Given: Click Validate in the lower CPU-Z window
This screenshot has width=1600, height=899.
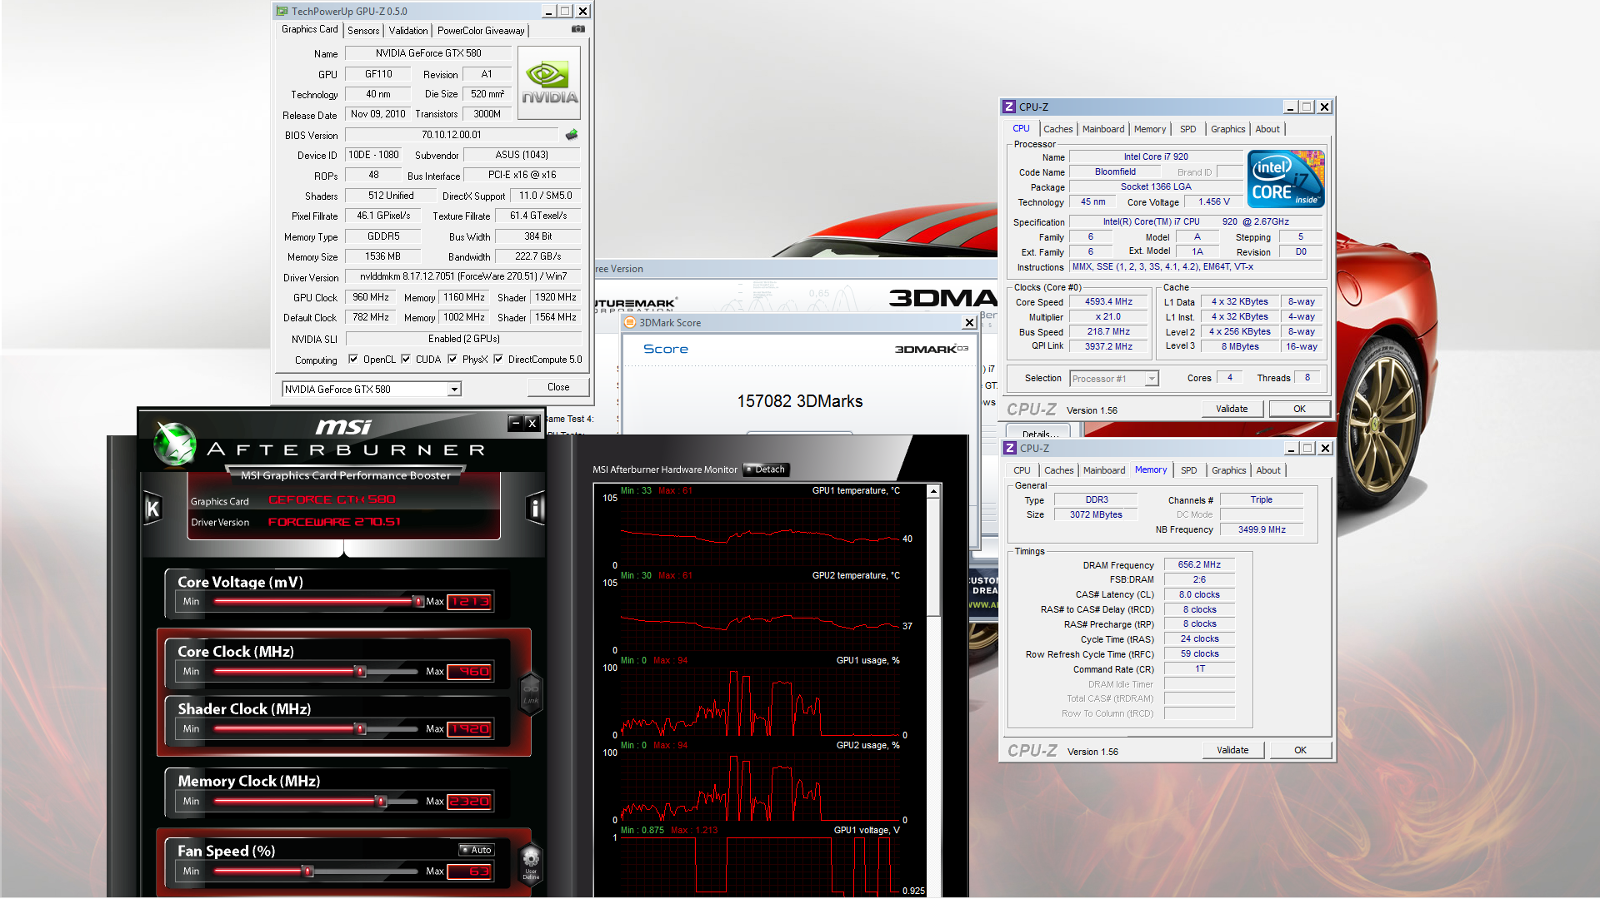Looking at the screenshot, I should 1233,750.
